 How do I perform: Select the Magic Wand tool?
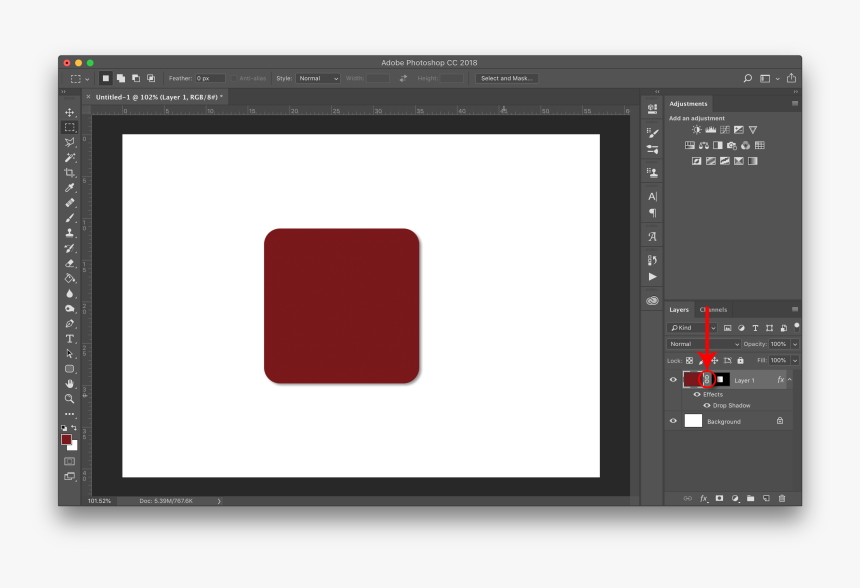[x=70, y=157]
